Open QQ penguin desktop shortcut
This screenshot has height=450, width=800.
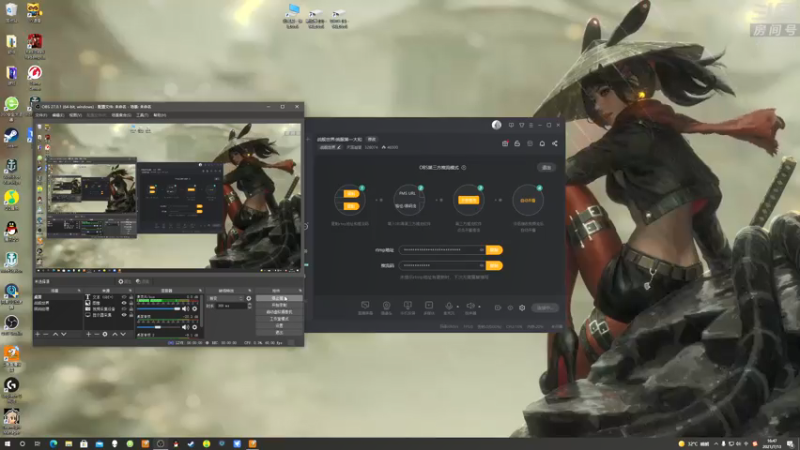click(x=11, y=229)
